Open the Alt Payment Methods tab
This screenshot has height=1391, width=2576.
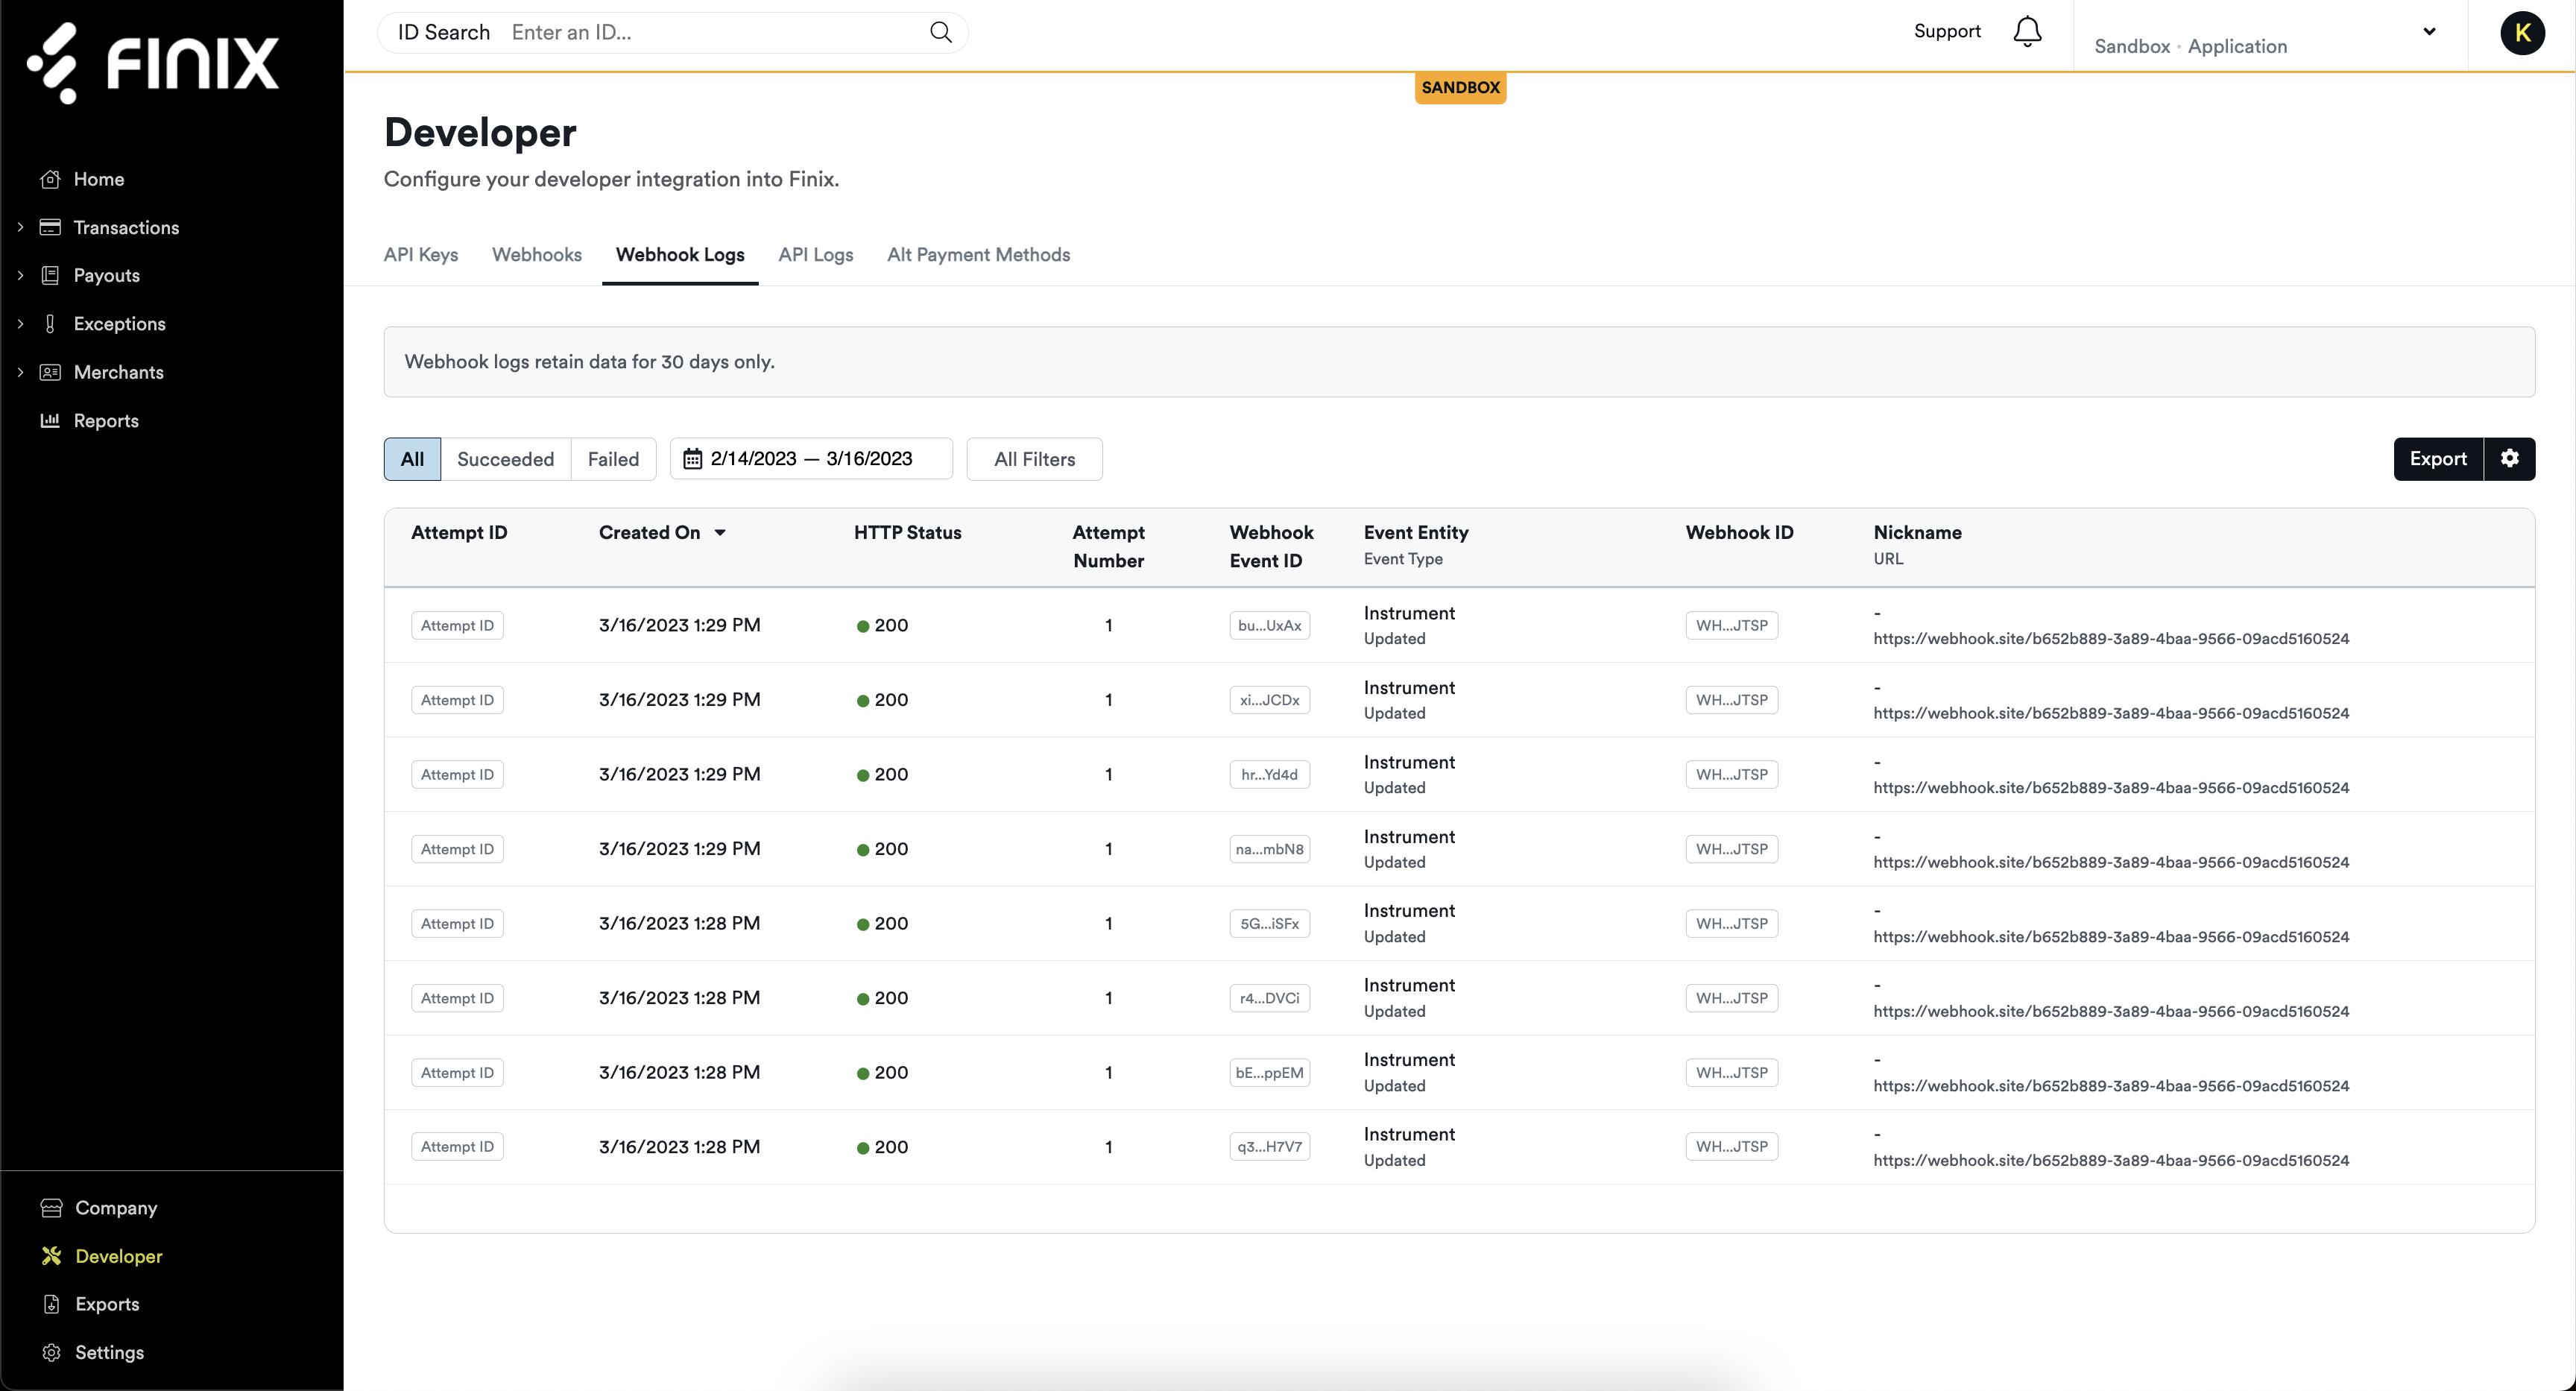click(x=978, y=255)
